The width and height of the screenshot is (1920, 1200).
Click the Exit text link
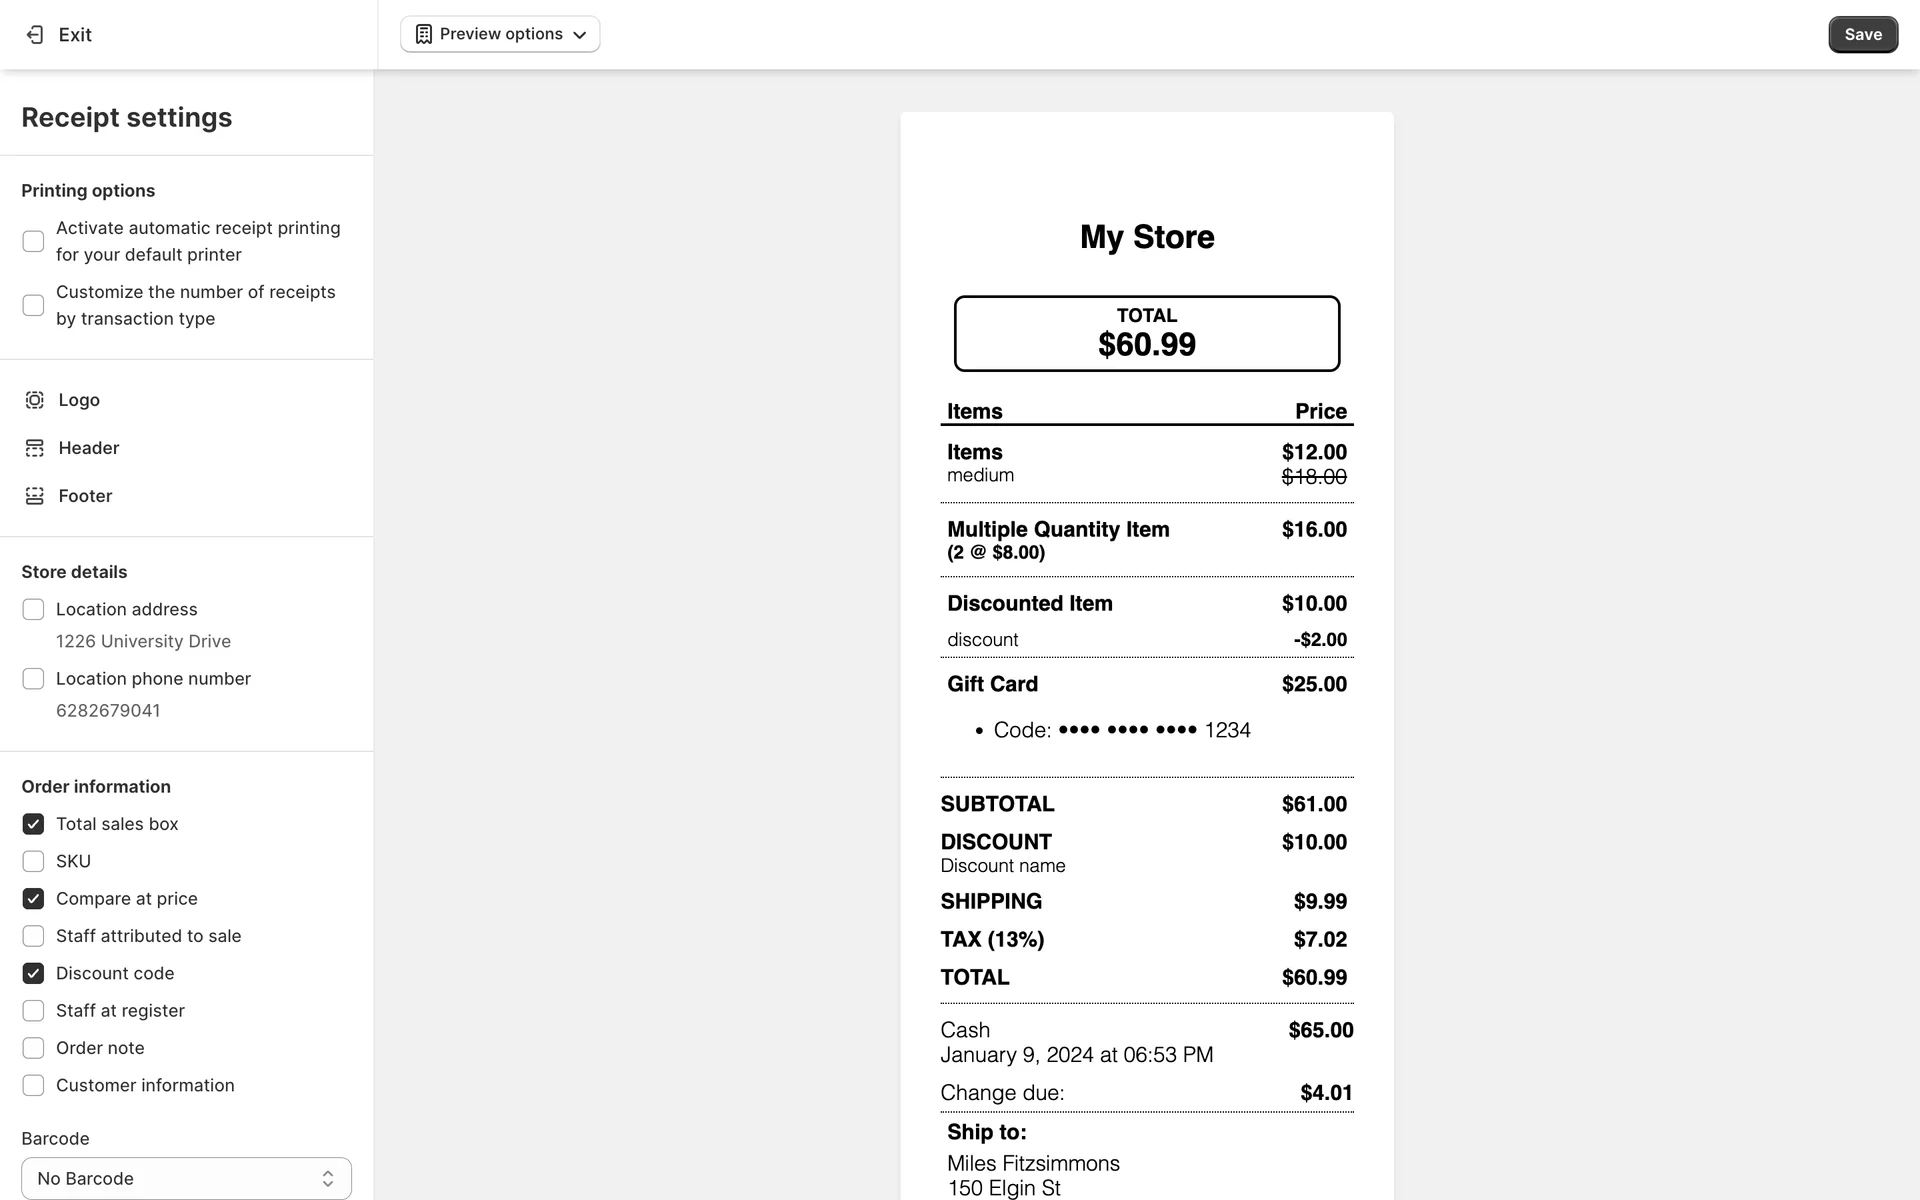pyautogui.click(x=75, y=35)
